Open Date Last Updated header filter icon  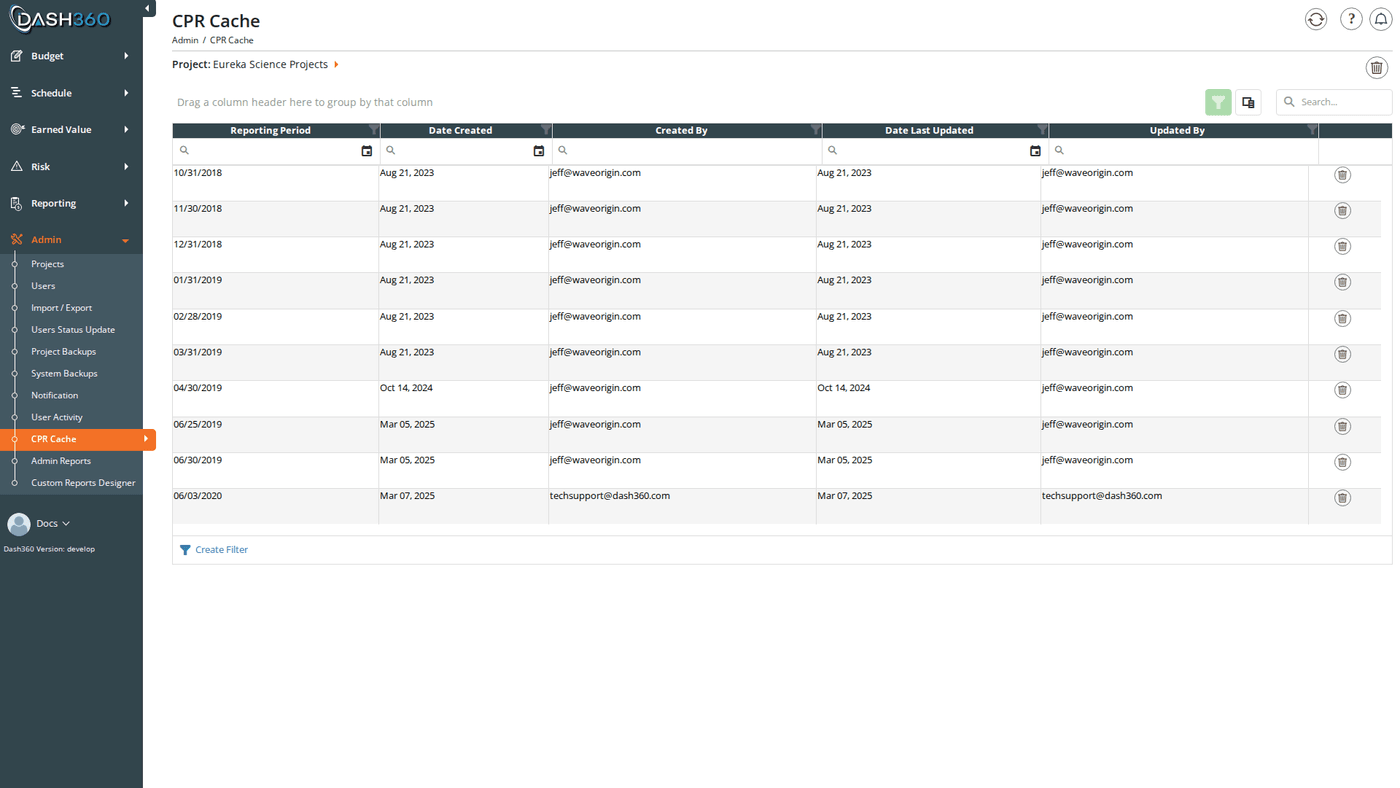1043,130
